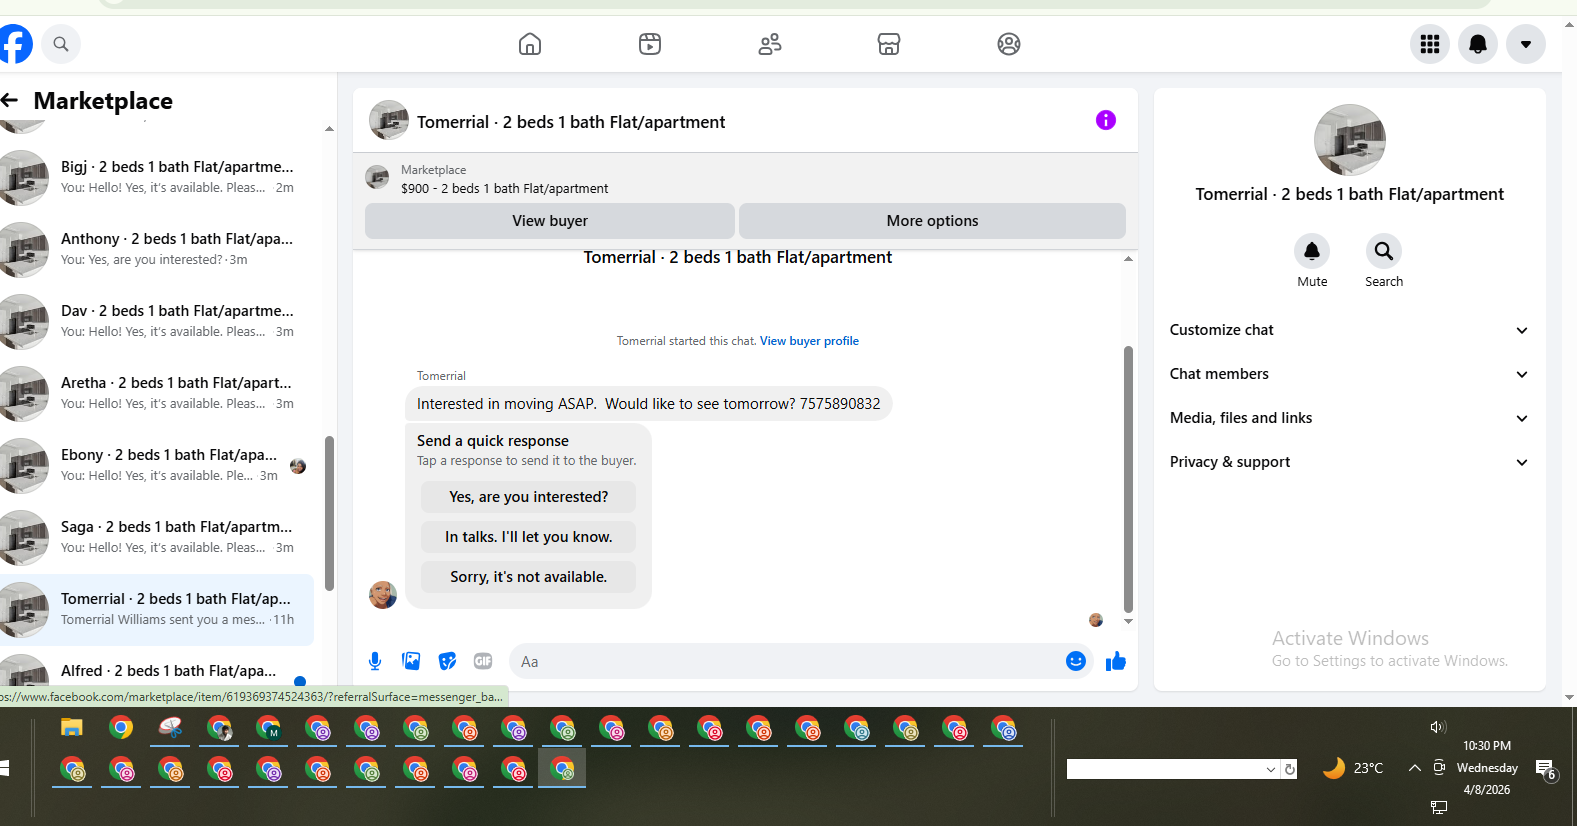Image resolution: width=1577 pixels, height=826 pixels.
Task: Open the taskbar notification center icon
Action: [1546, 769]
